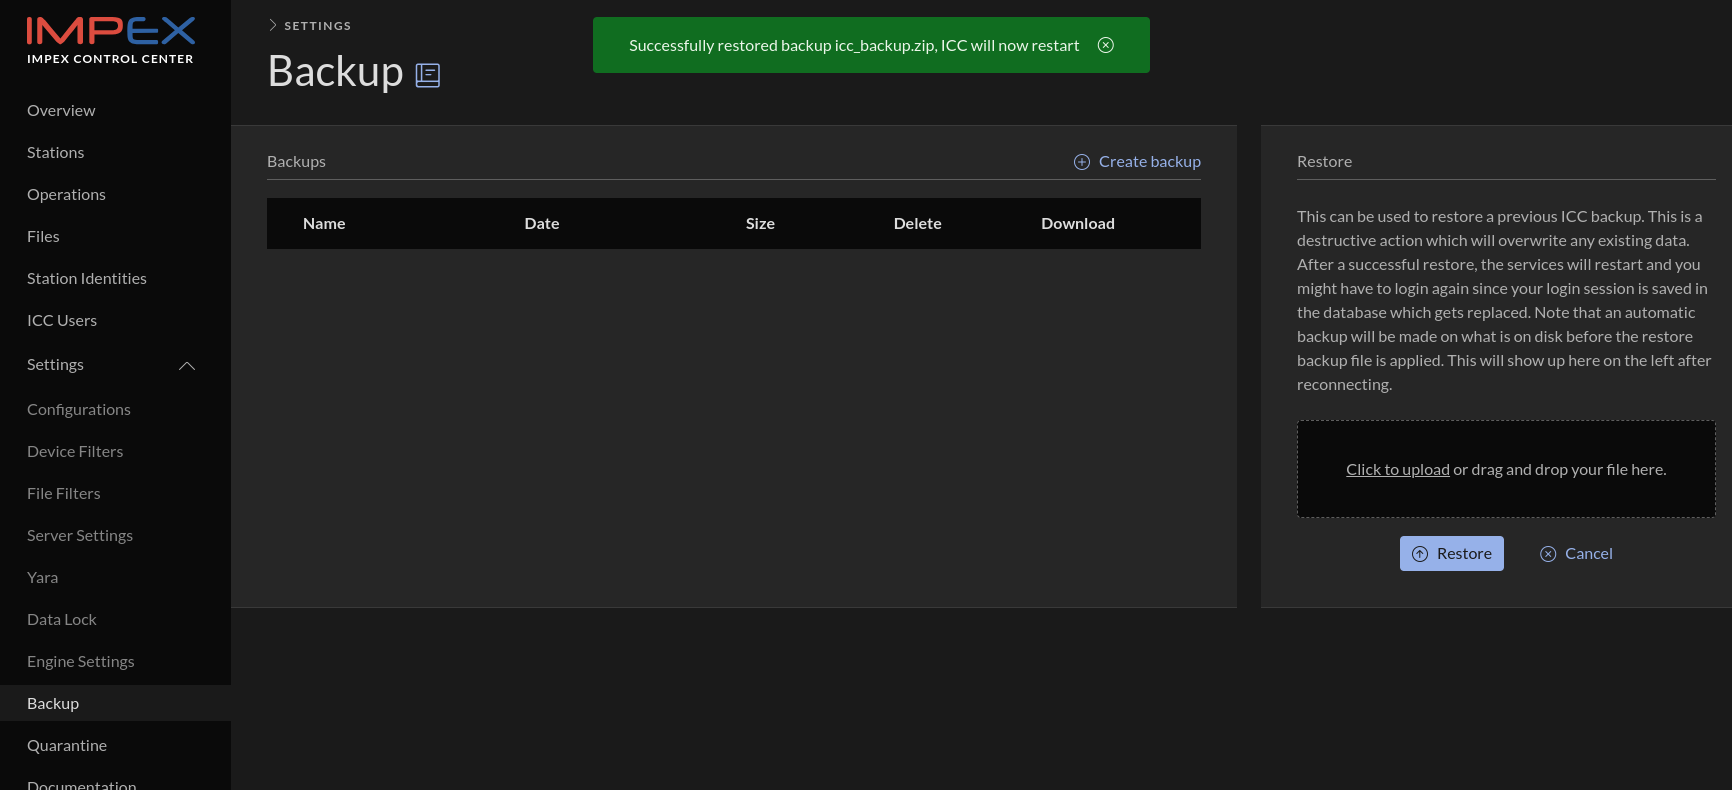Navigate to Engine Settings
Screen dimensions: 1732x790
pyautogui.click(x=81, y=661)
